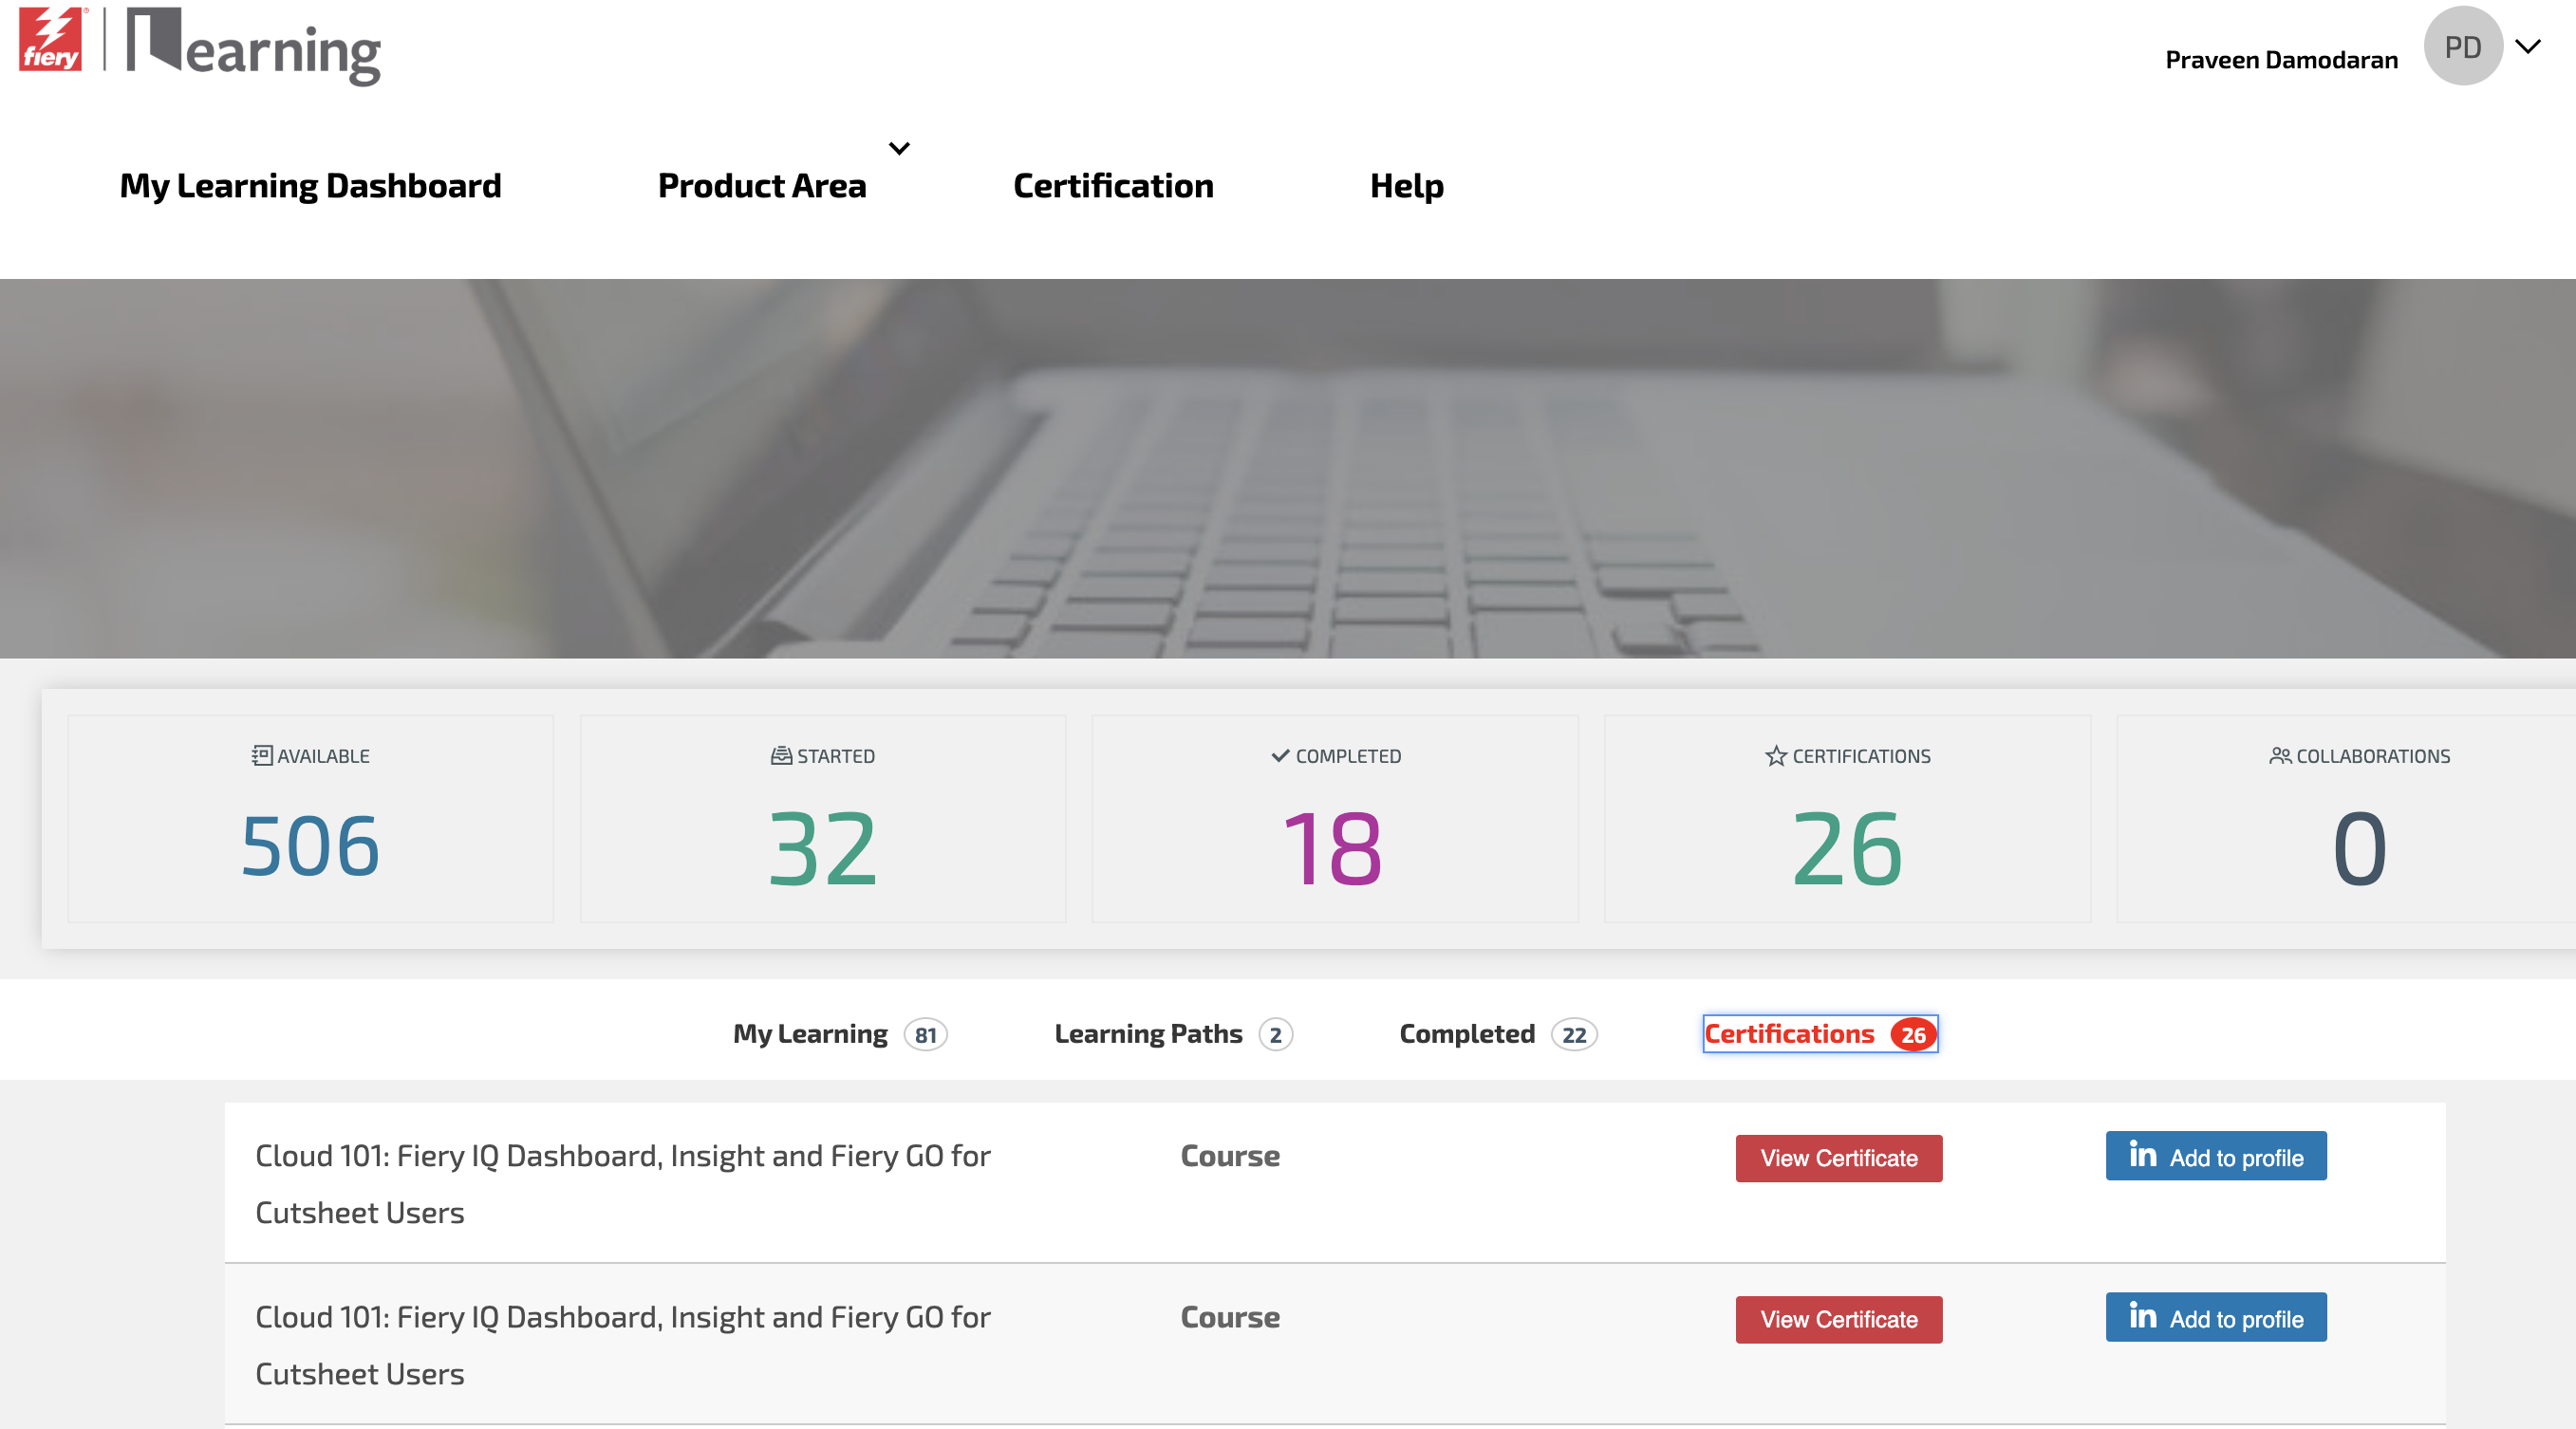Click LinkedIn icon in first Add to profile

tap(2142, 1155)
